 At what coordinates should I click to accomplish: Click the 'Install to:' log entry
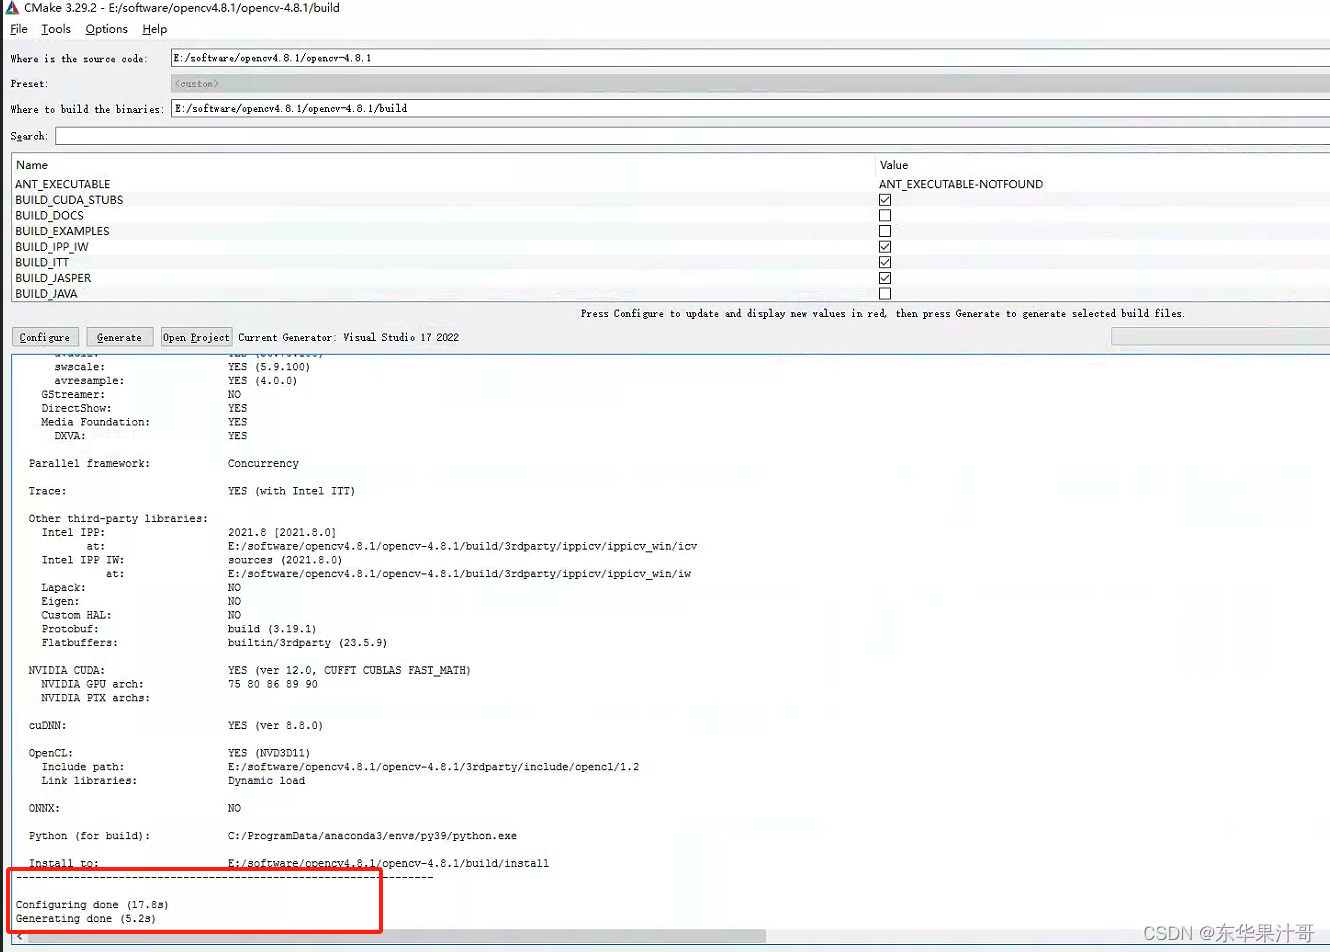click(63, 863)
